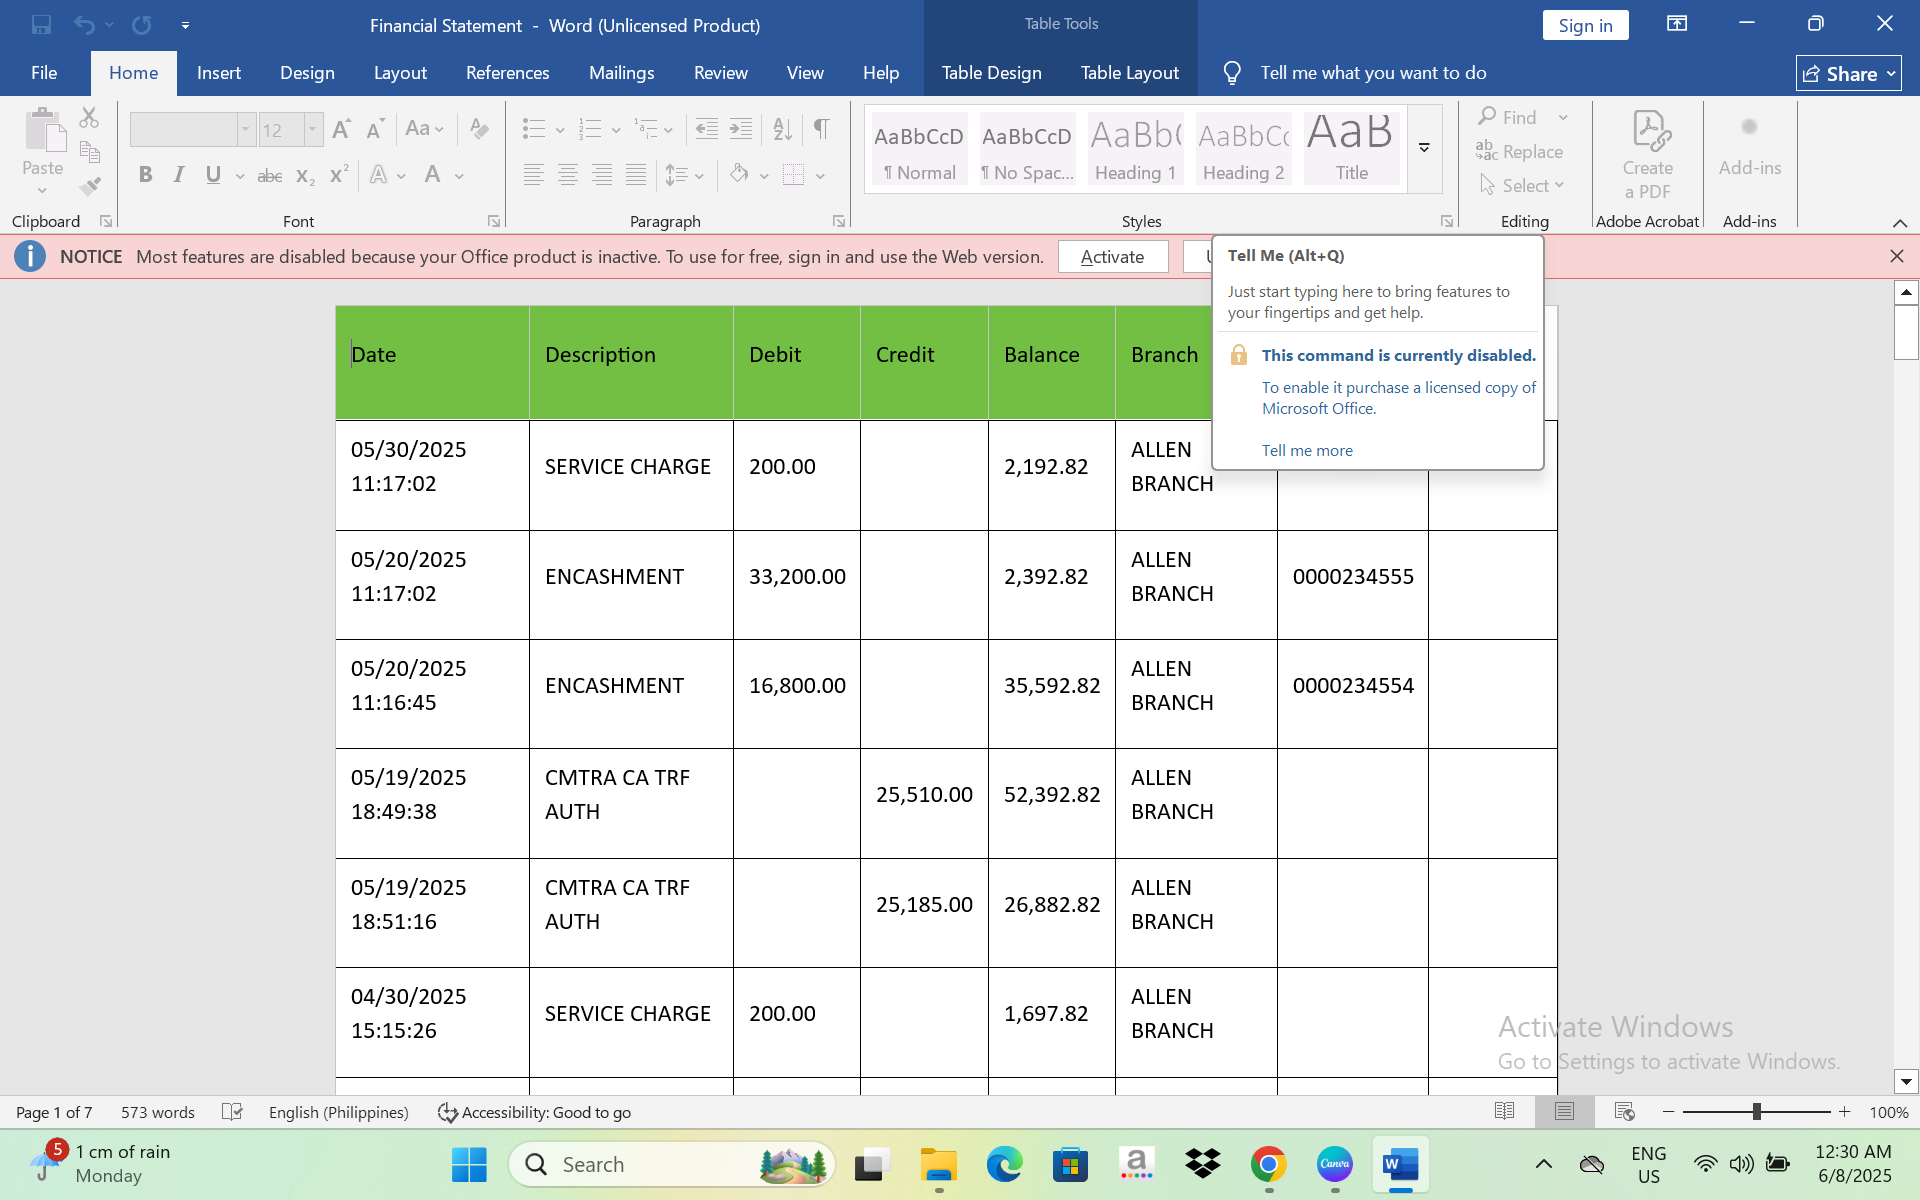Click the zoom slider handle

pos(1756,1112)
